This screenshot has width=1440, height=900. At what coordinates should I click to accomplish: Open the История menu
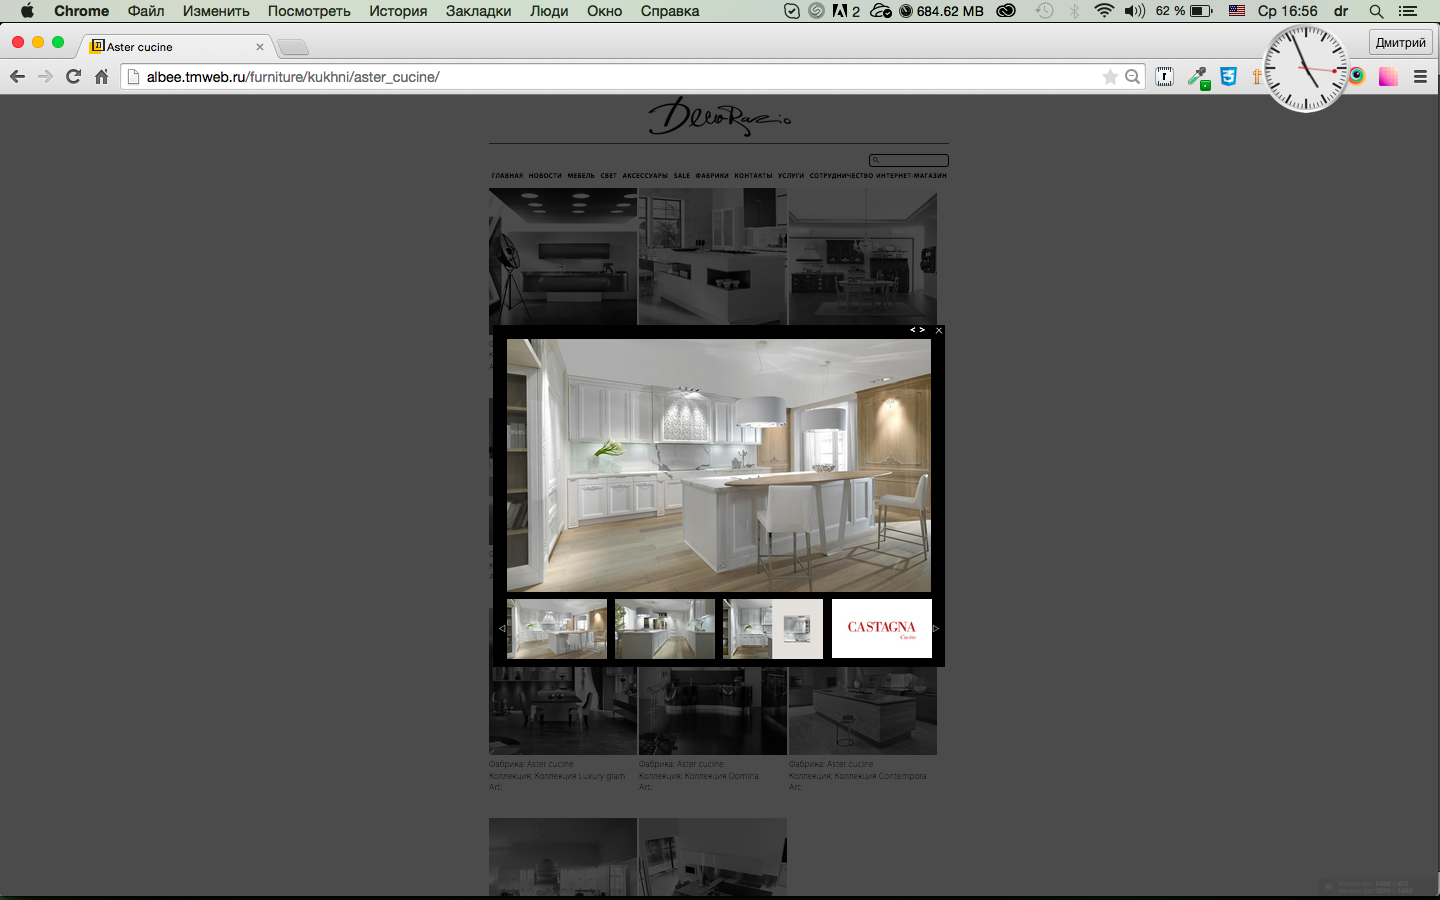pyautogui.click(x=398, y=11)
